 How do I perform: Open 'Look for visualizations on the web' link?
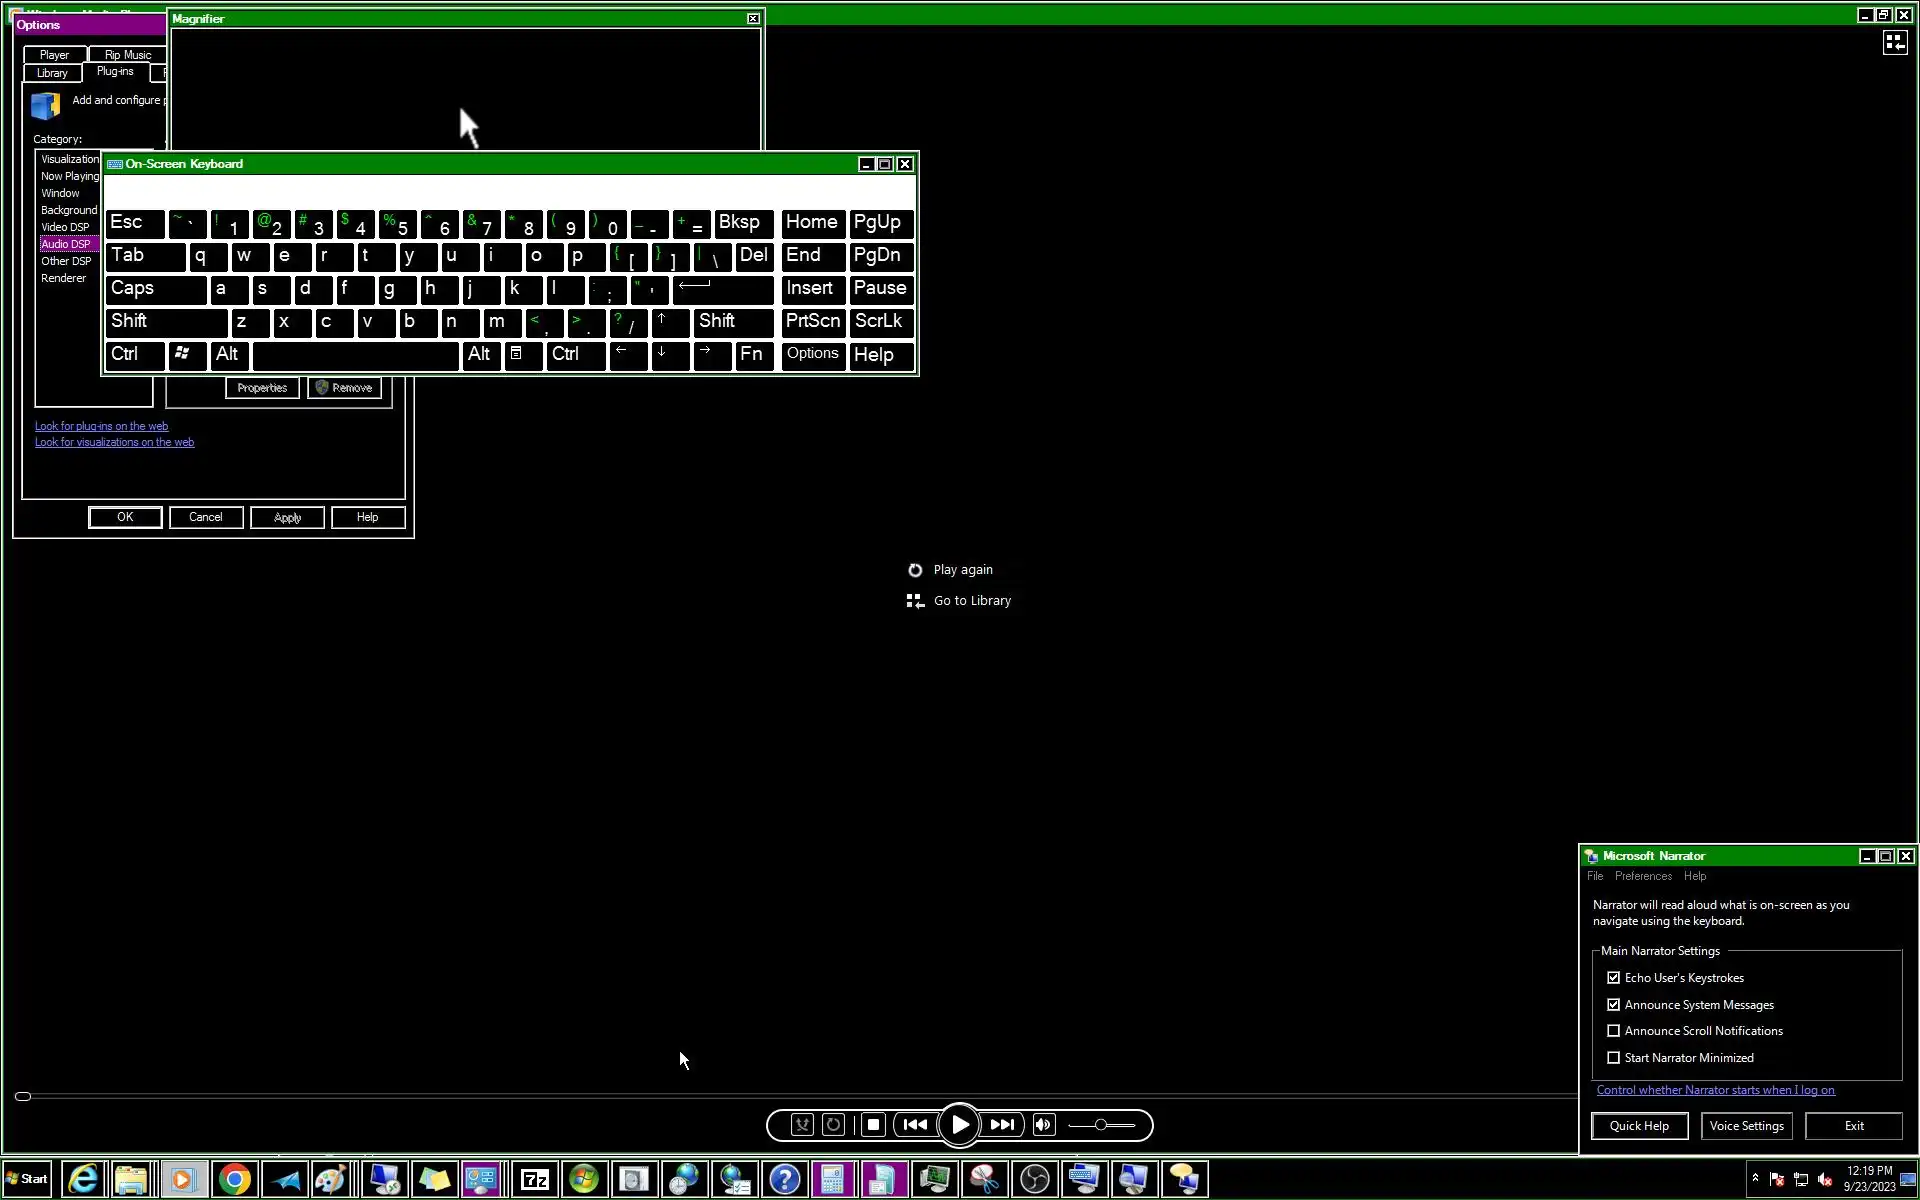click(x=114, y=442)
